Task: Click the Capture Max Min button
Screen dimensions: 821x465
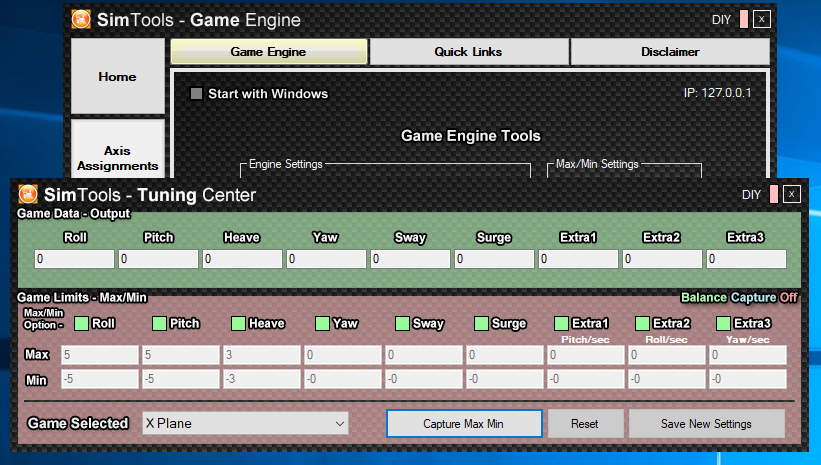Action: pyautogui.click(x=464, y=424)
